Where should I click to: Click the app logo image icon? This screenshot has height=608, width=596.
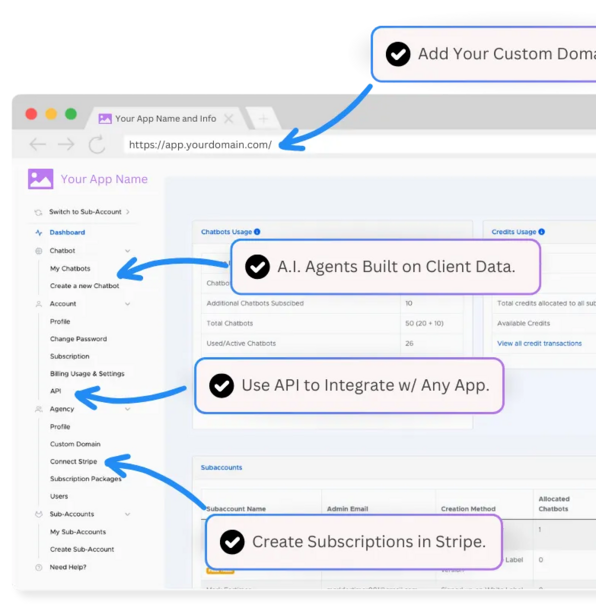pyautogui.click(x=40, y=179)
